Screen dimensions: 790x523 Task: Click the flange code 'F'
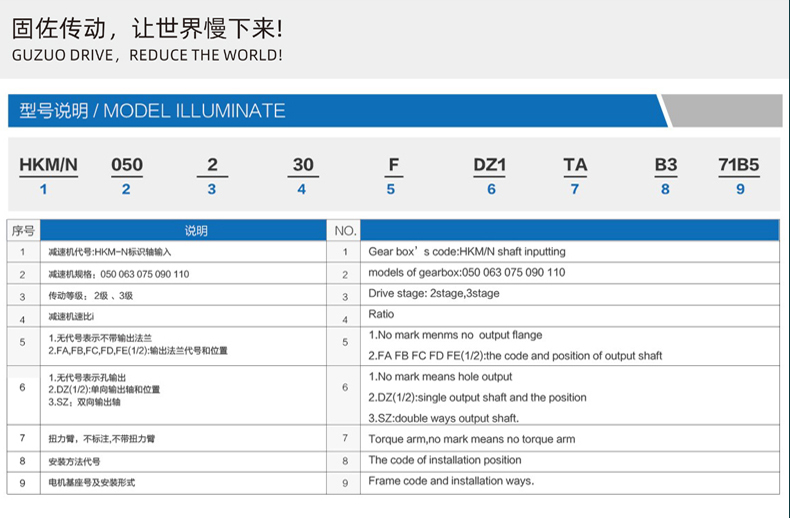(393, 165)
